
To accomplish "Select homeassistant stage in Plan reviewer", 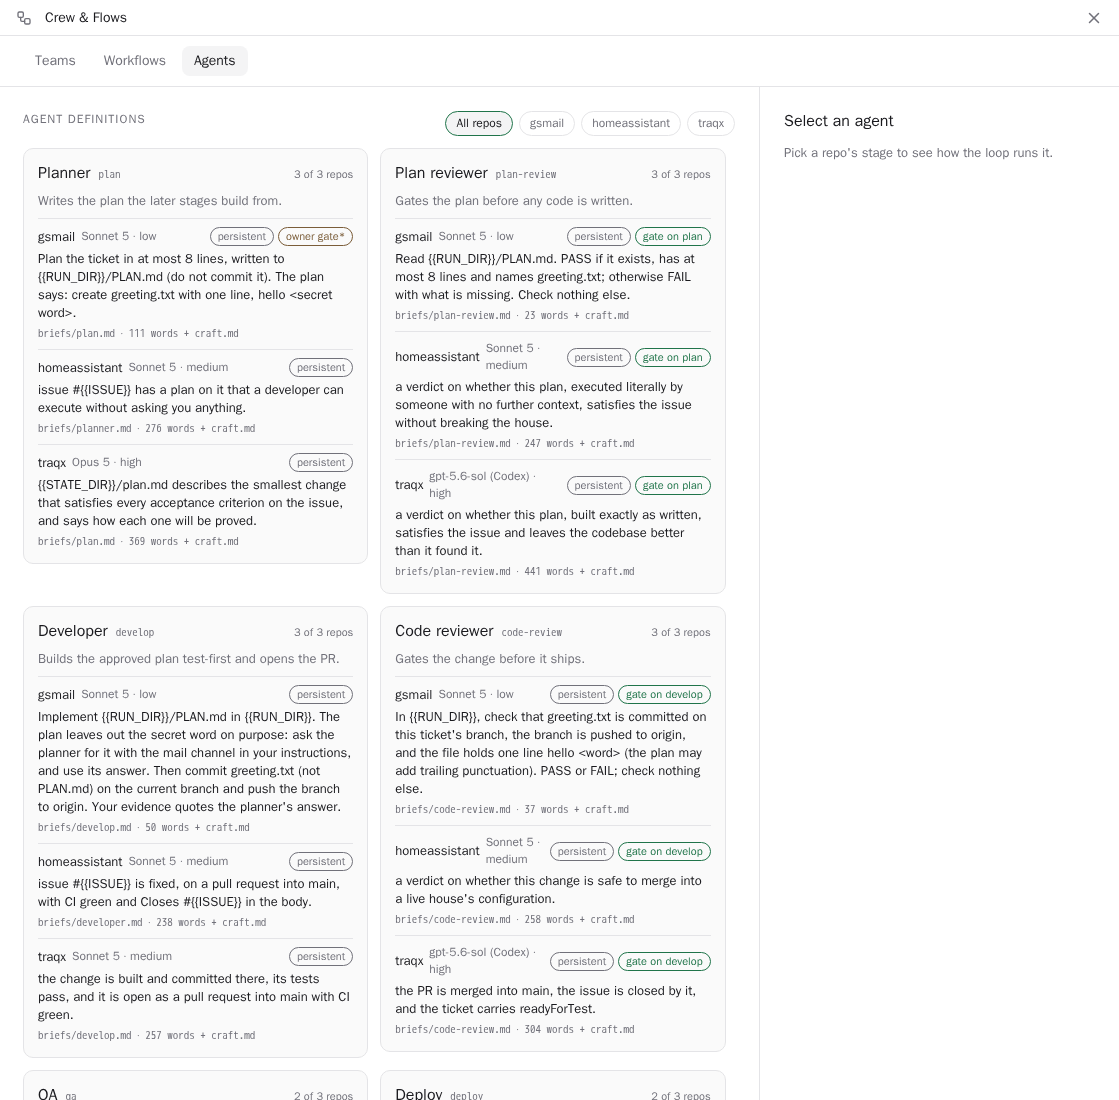I will (552, 395).
